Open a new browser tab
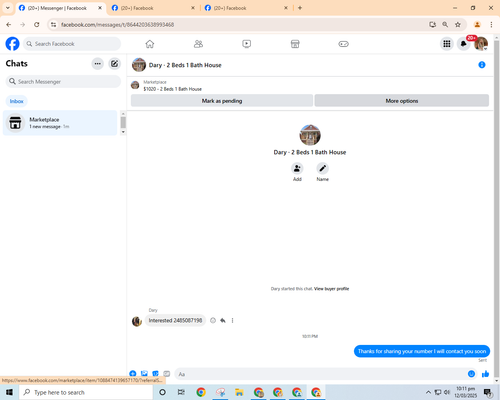Screen dimensions: 500x400 tap(300, 8)
